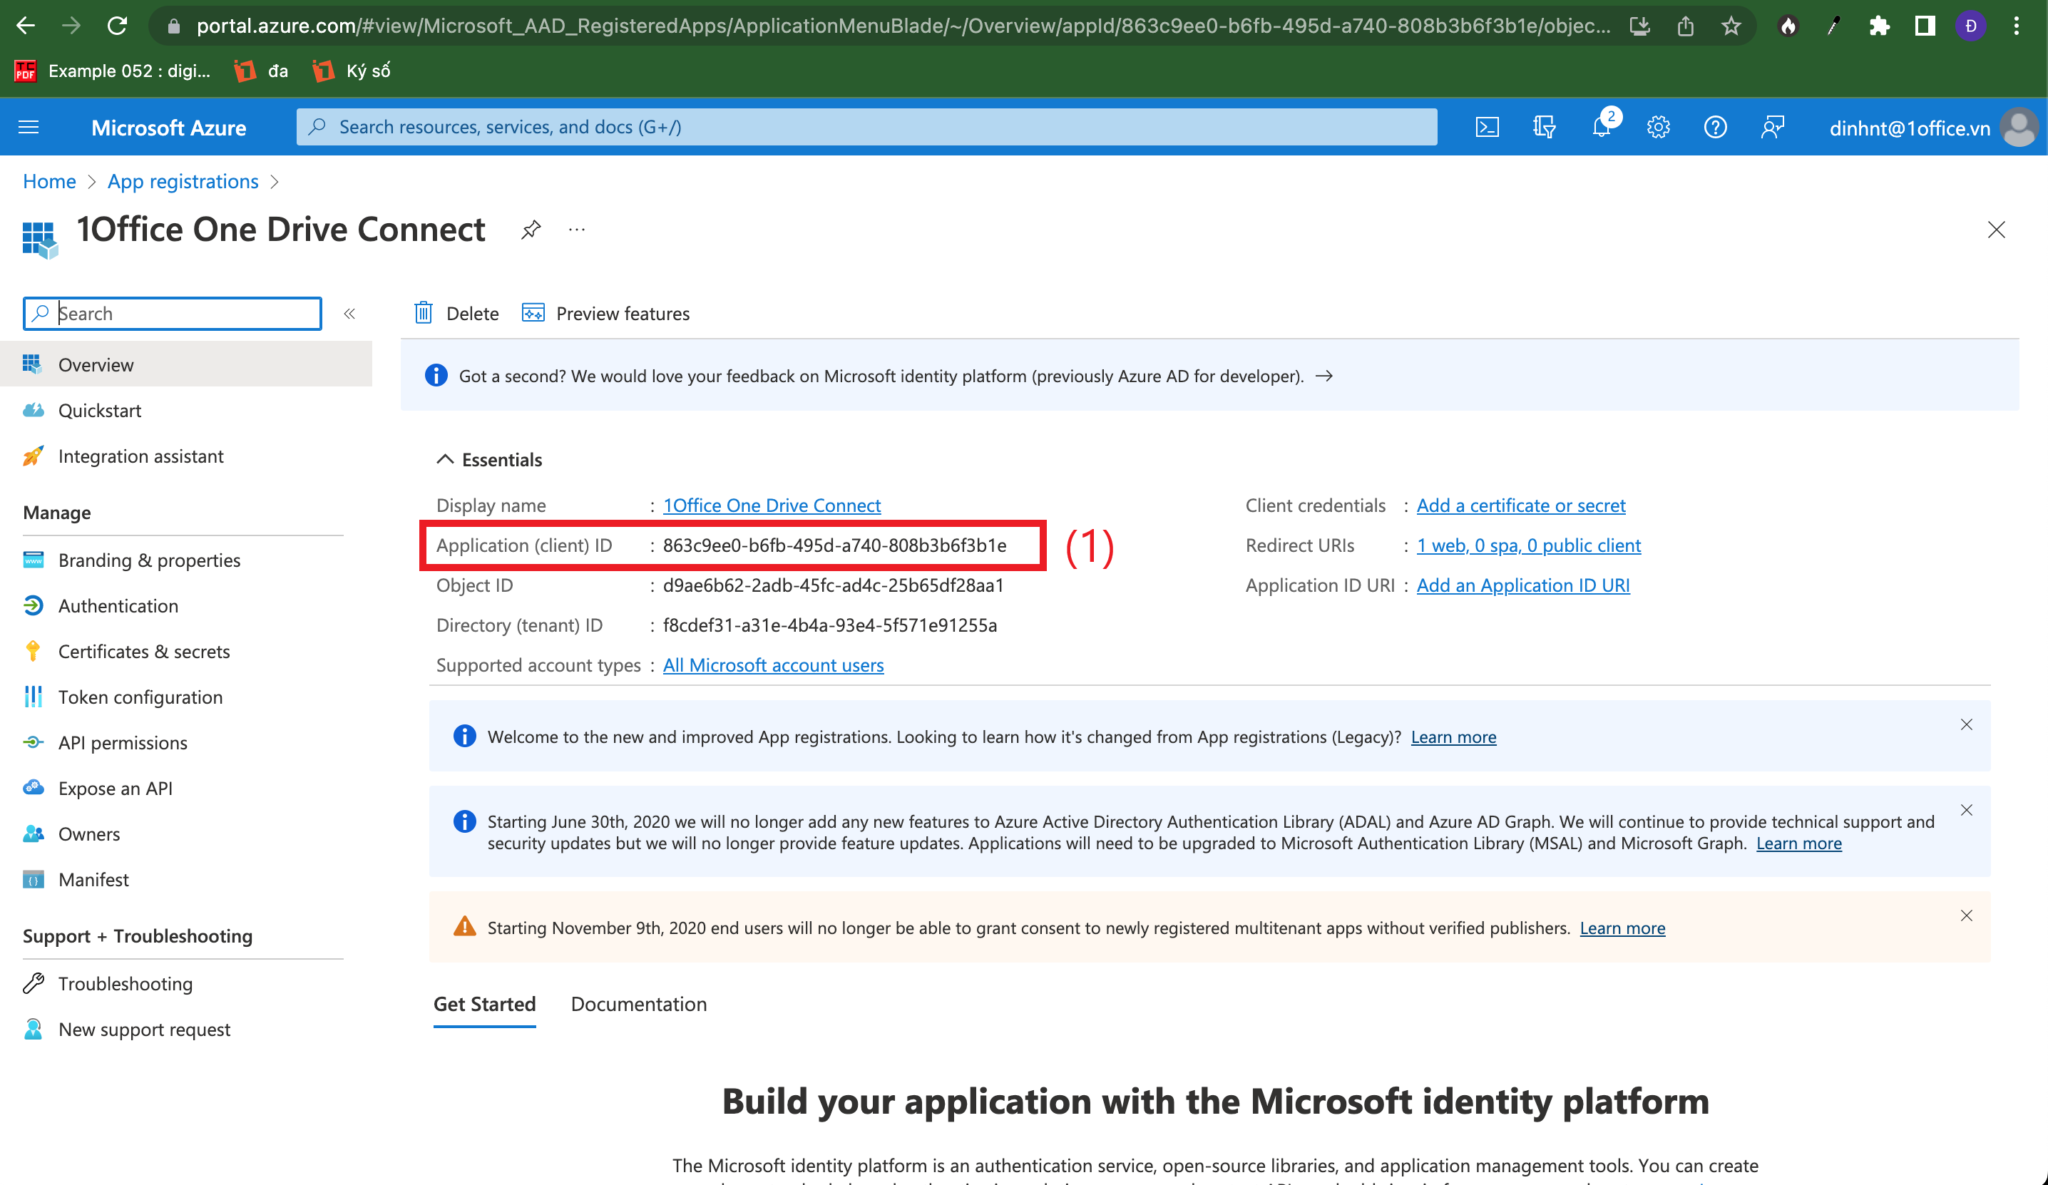Open the app Manifest
The width and height of the screenshot is (2048, 1185).
pyautogui.click(x=93, y=879)
